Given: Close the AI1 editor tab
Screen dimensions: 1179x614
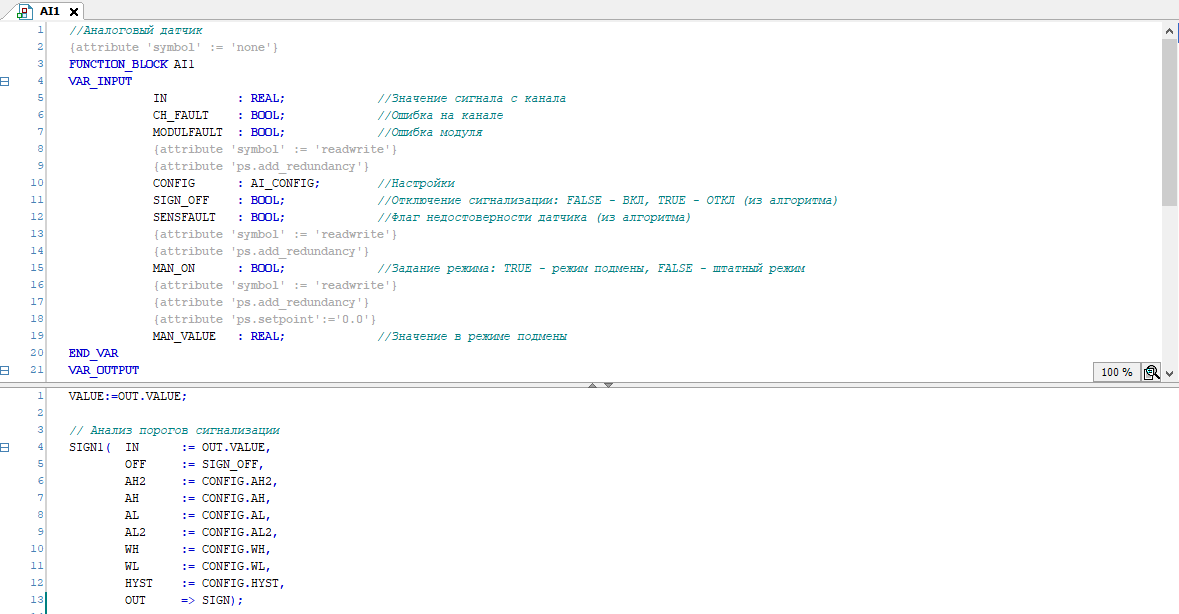Looking at the screenshot, I should click(74, 12).
